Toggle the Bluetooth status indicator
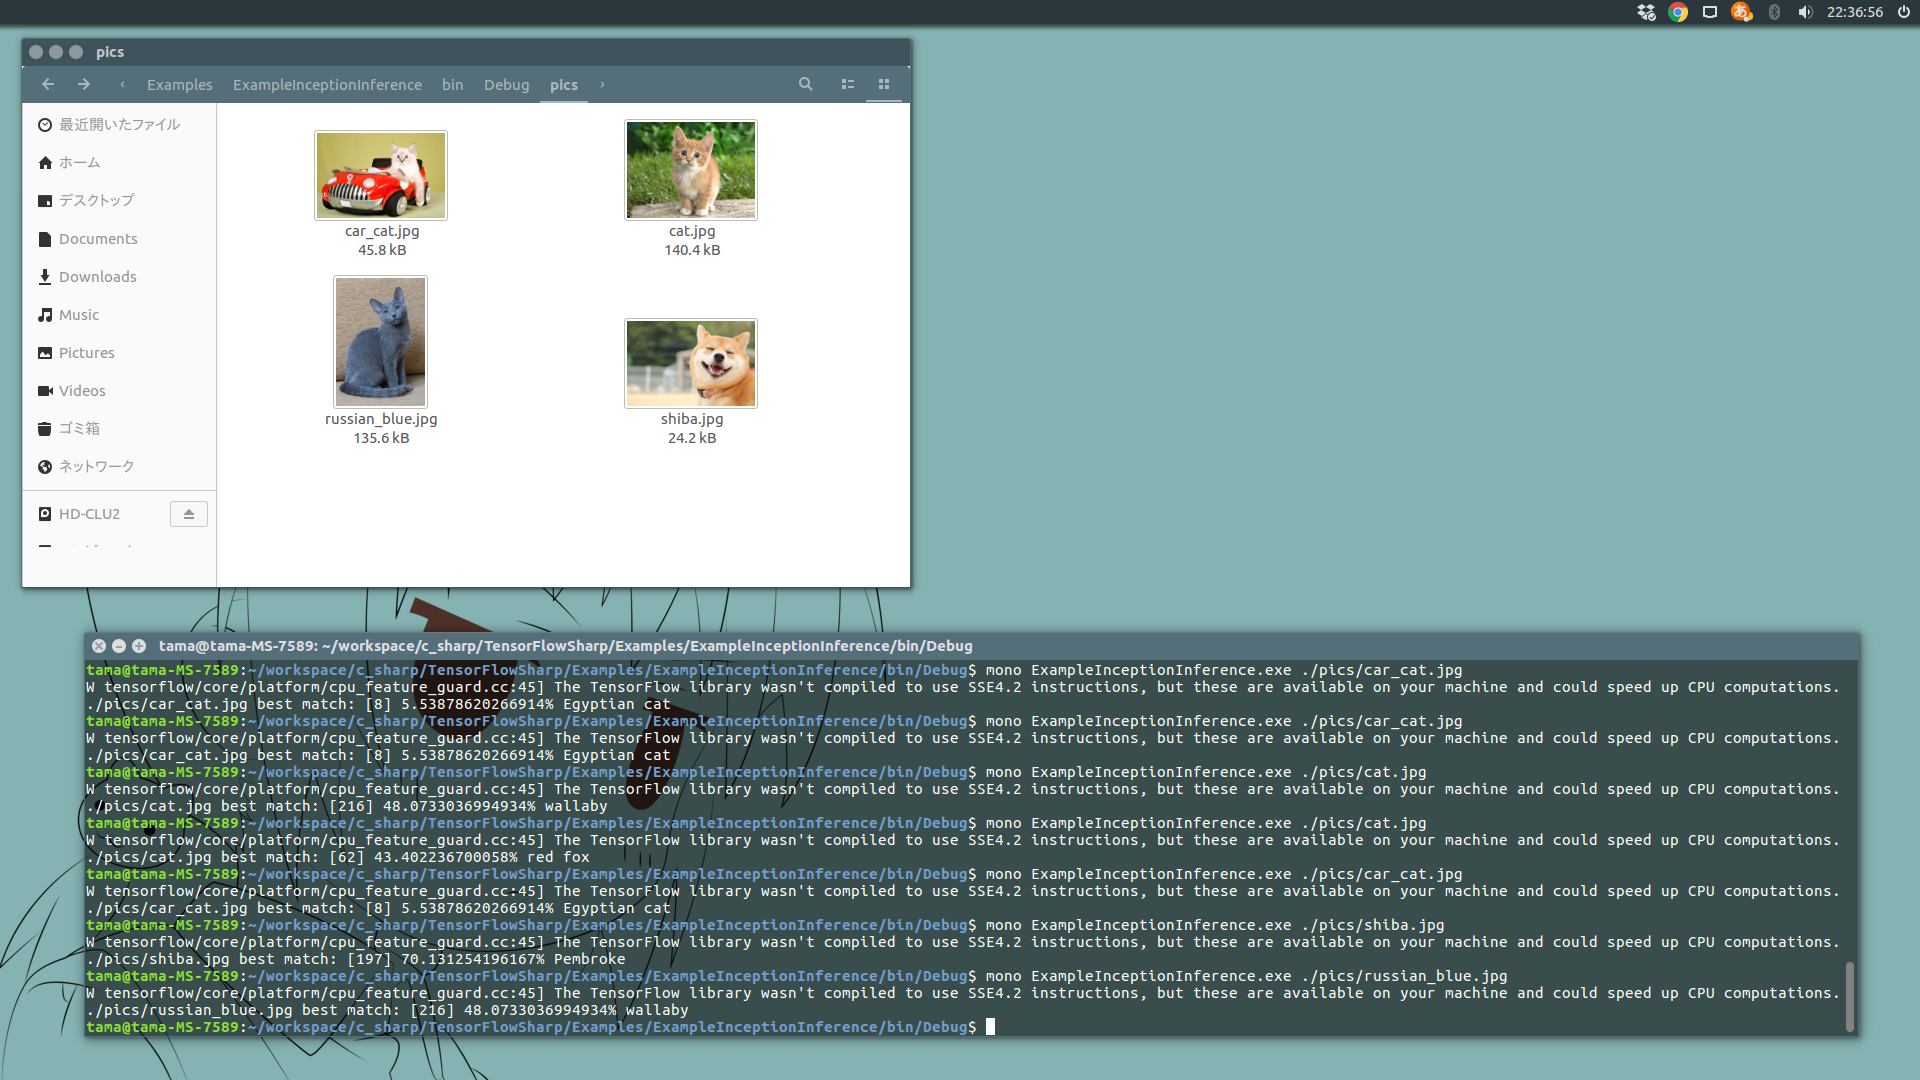 tap(1774, 13)
